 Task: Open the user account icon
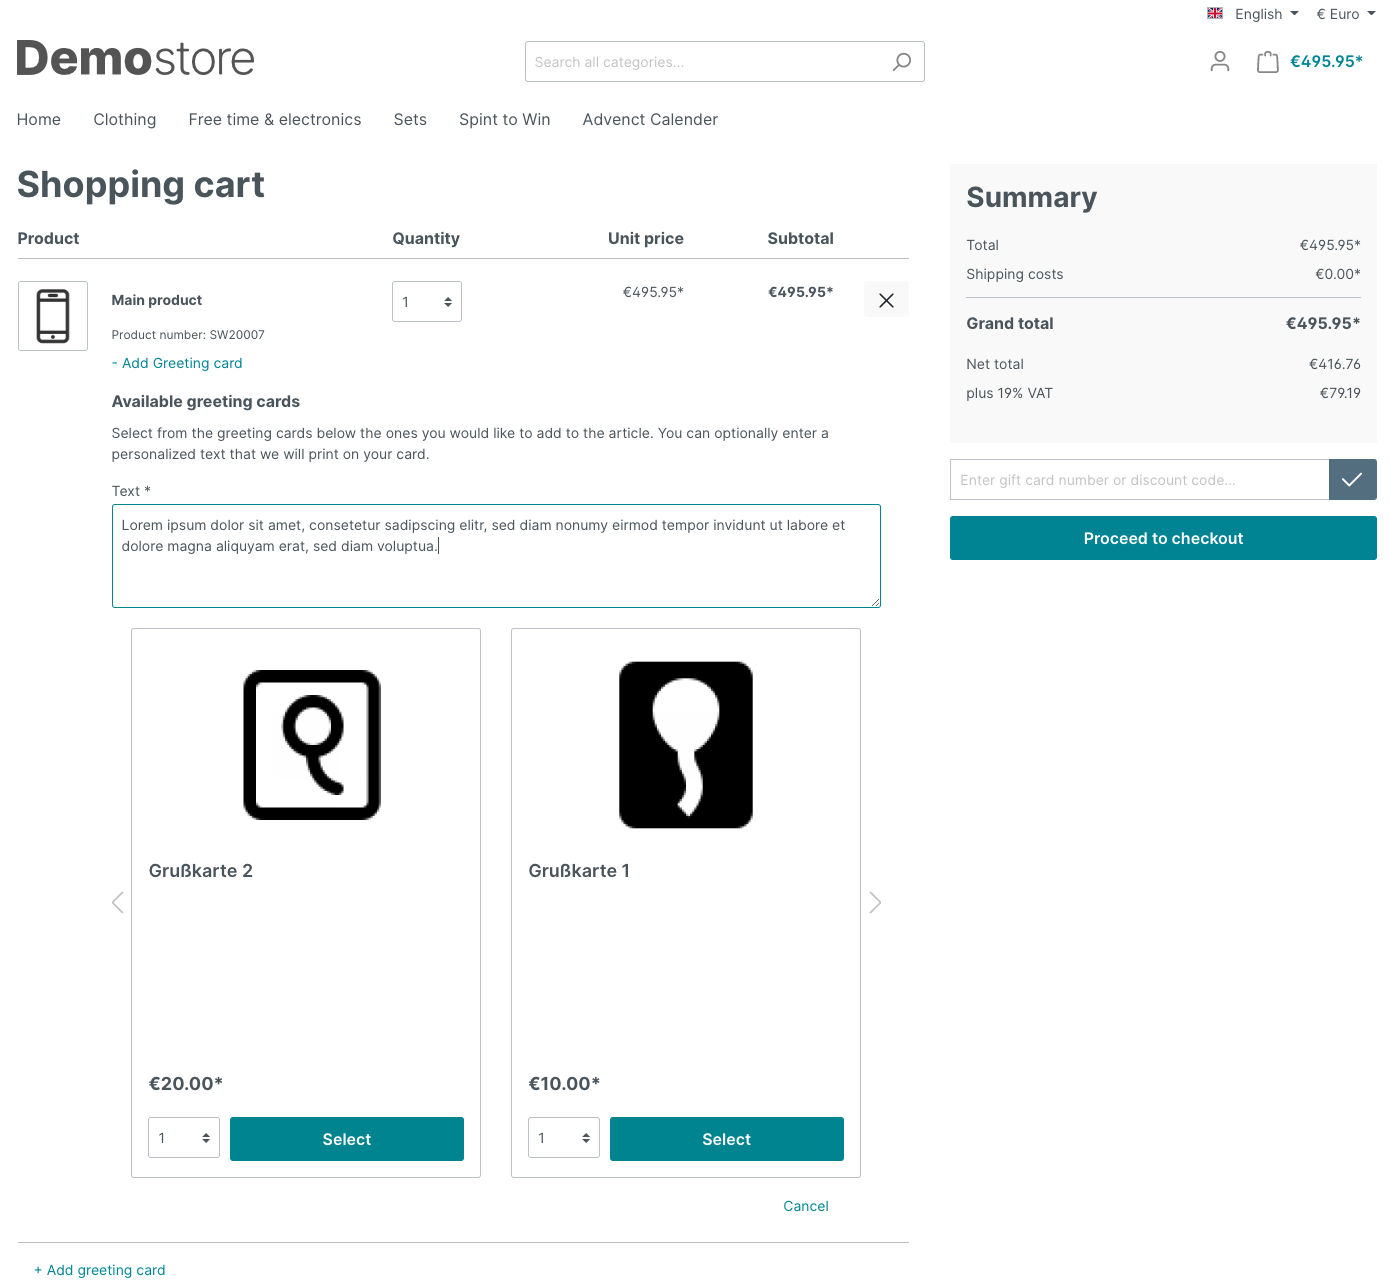[x=1220, y=62]
